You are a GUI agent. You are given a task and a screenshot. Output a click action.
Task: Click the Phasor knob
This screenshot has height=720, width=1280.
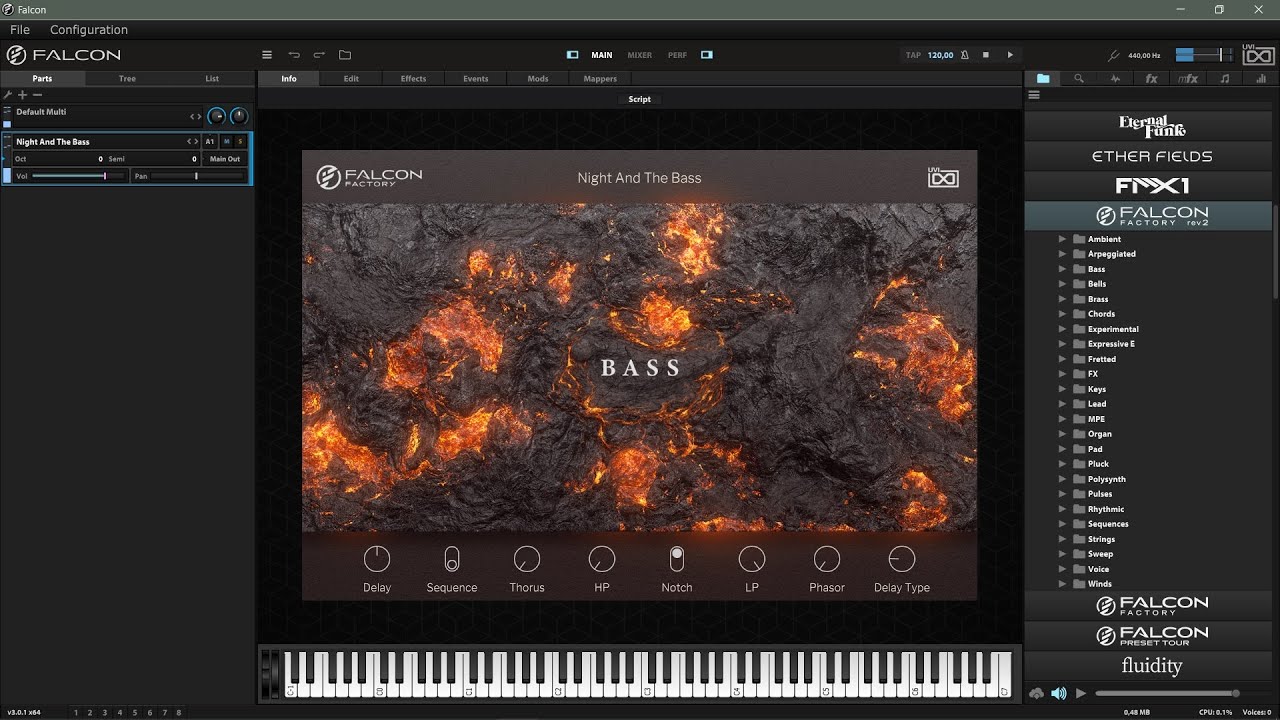[x=827, y=559]
